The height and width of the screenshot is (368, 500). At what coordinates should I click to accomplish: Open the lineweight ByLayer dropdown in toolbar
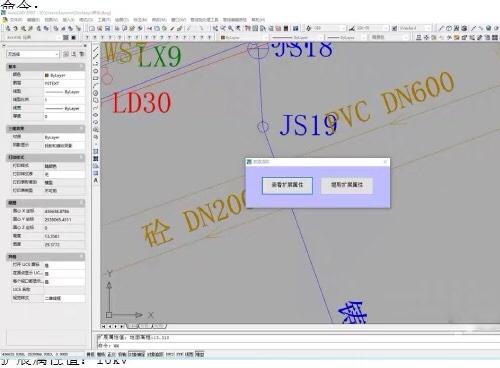345,38
